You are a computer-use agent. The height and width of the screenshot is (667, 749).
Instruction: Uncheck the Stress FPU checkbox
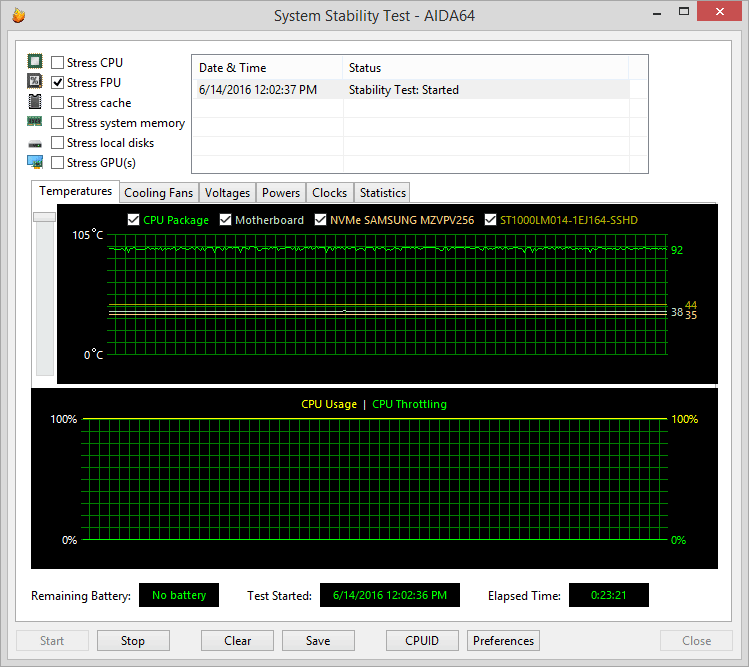(57, 83)
